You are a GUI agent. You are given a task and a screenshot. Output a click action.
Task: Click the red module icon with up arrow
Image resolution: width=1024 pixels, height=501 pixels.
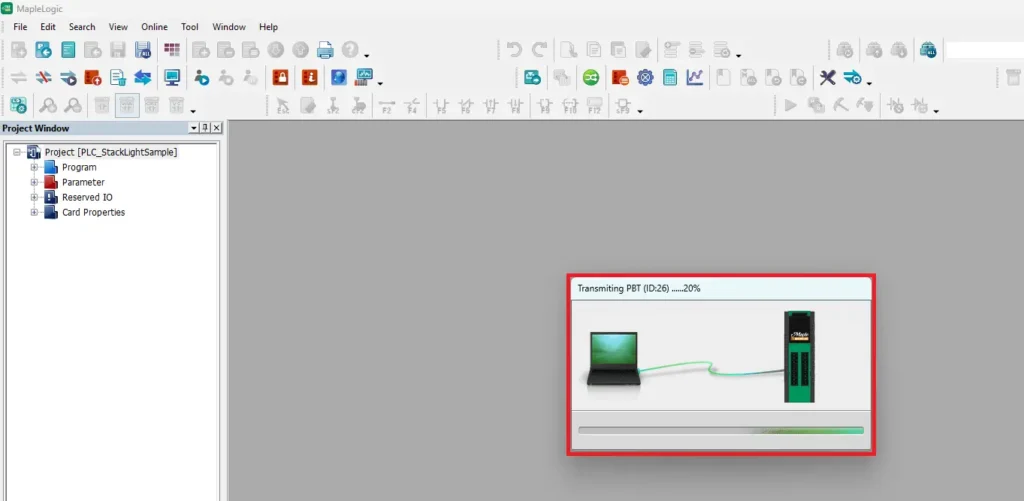coord(93,78)
